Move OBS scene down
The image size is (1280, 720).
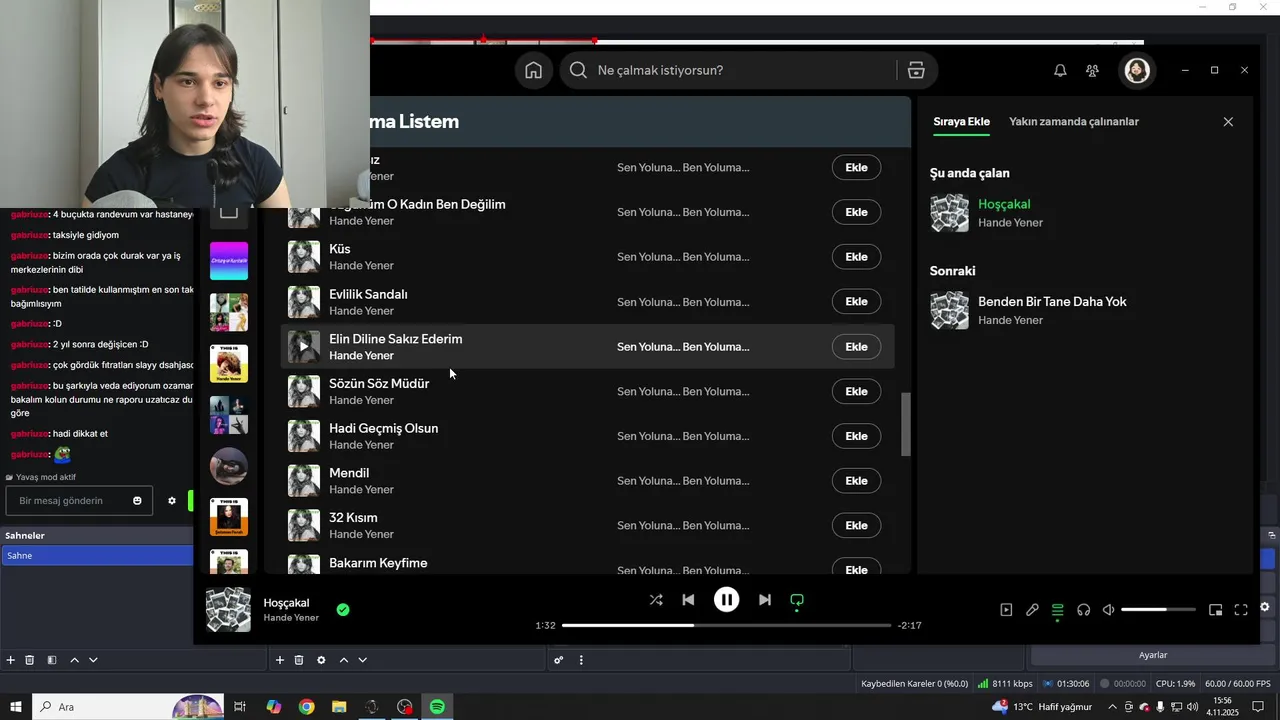93,660
